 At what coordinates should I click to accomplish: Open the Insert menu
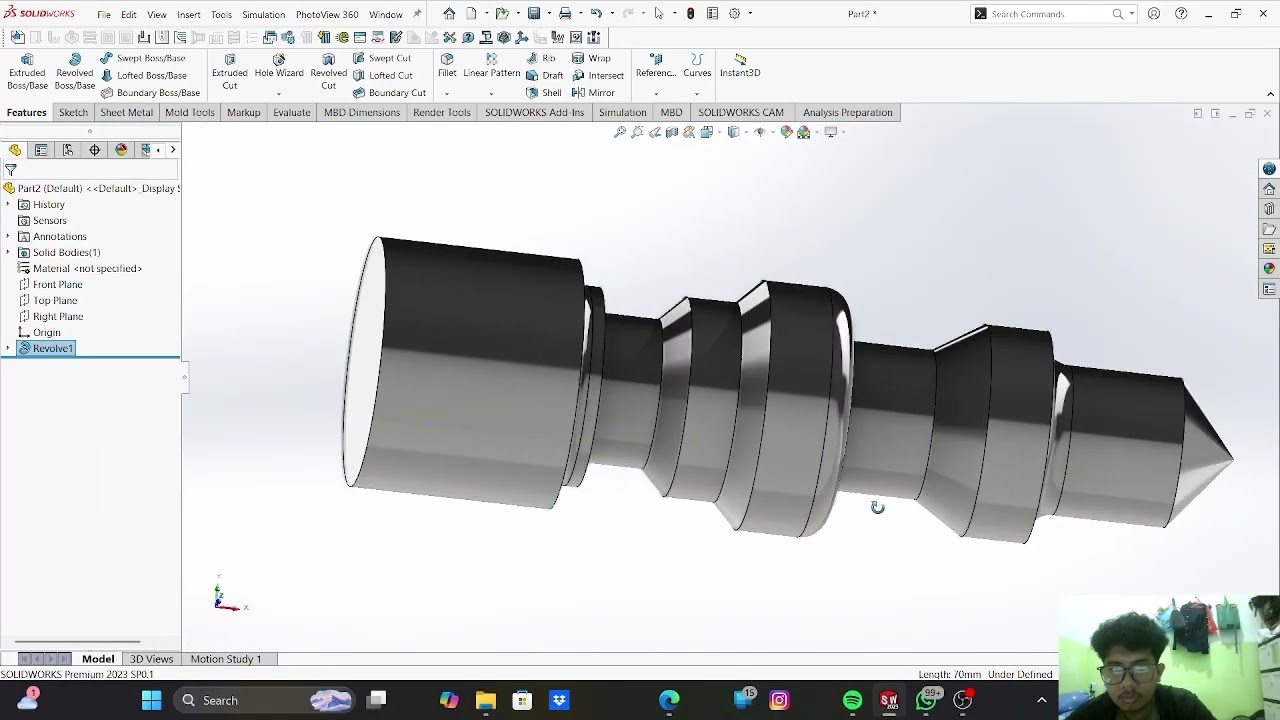tap(189, 14)
